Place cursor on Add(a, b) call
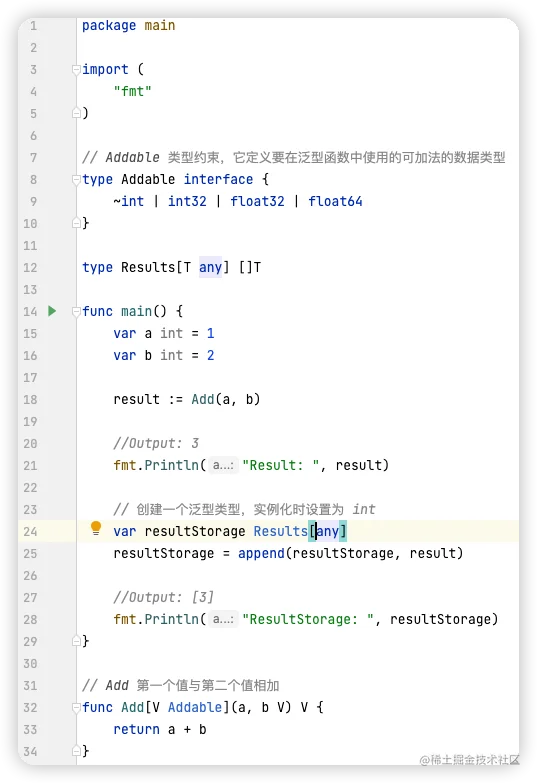537x783 pixels. pos(225,399)
